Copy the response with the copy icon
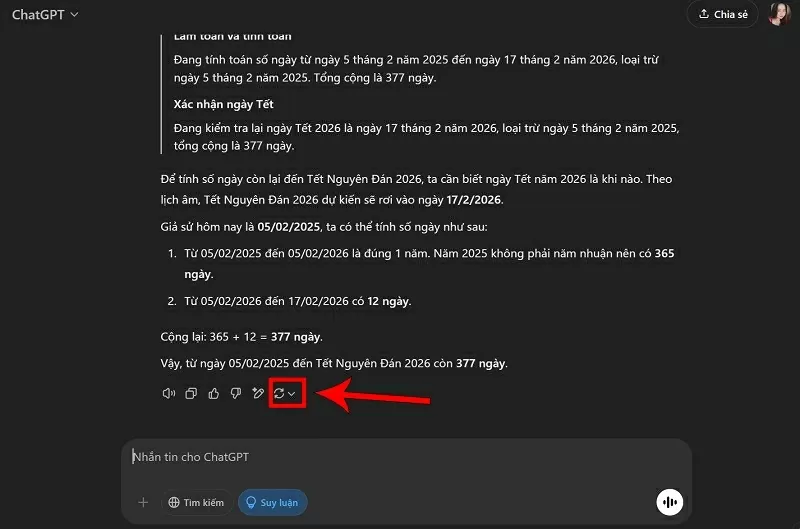 pos(191,394)
